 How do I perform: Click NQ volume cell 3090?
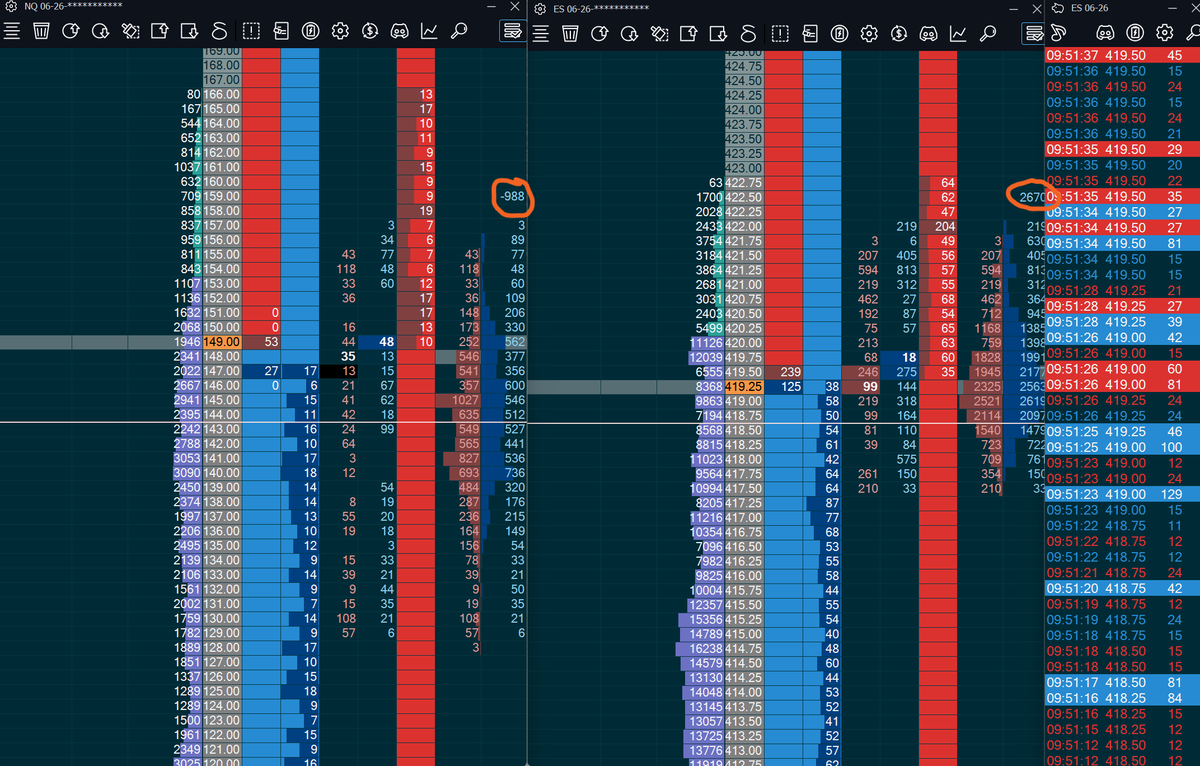tap(188, 472)
